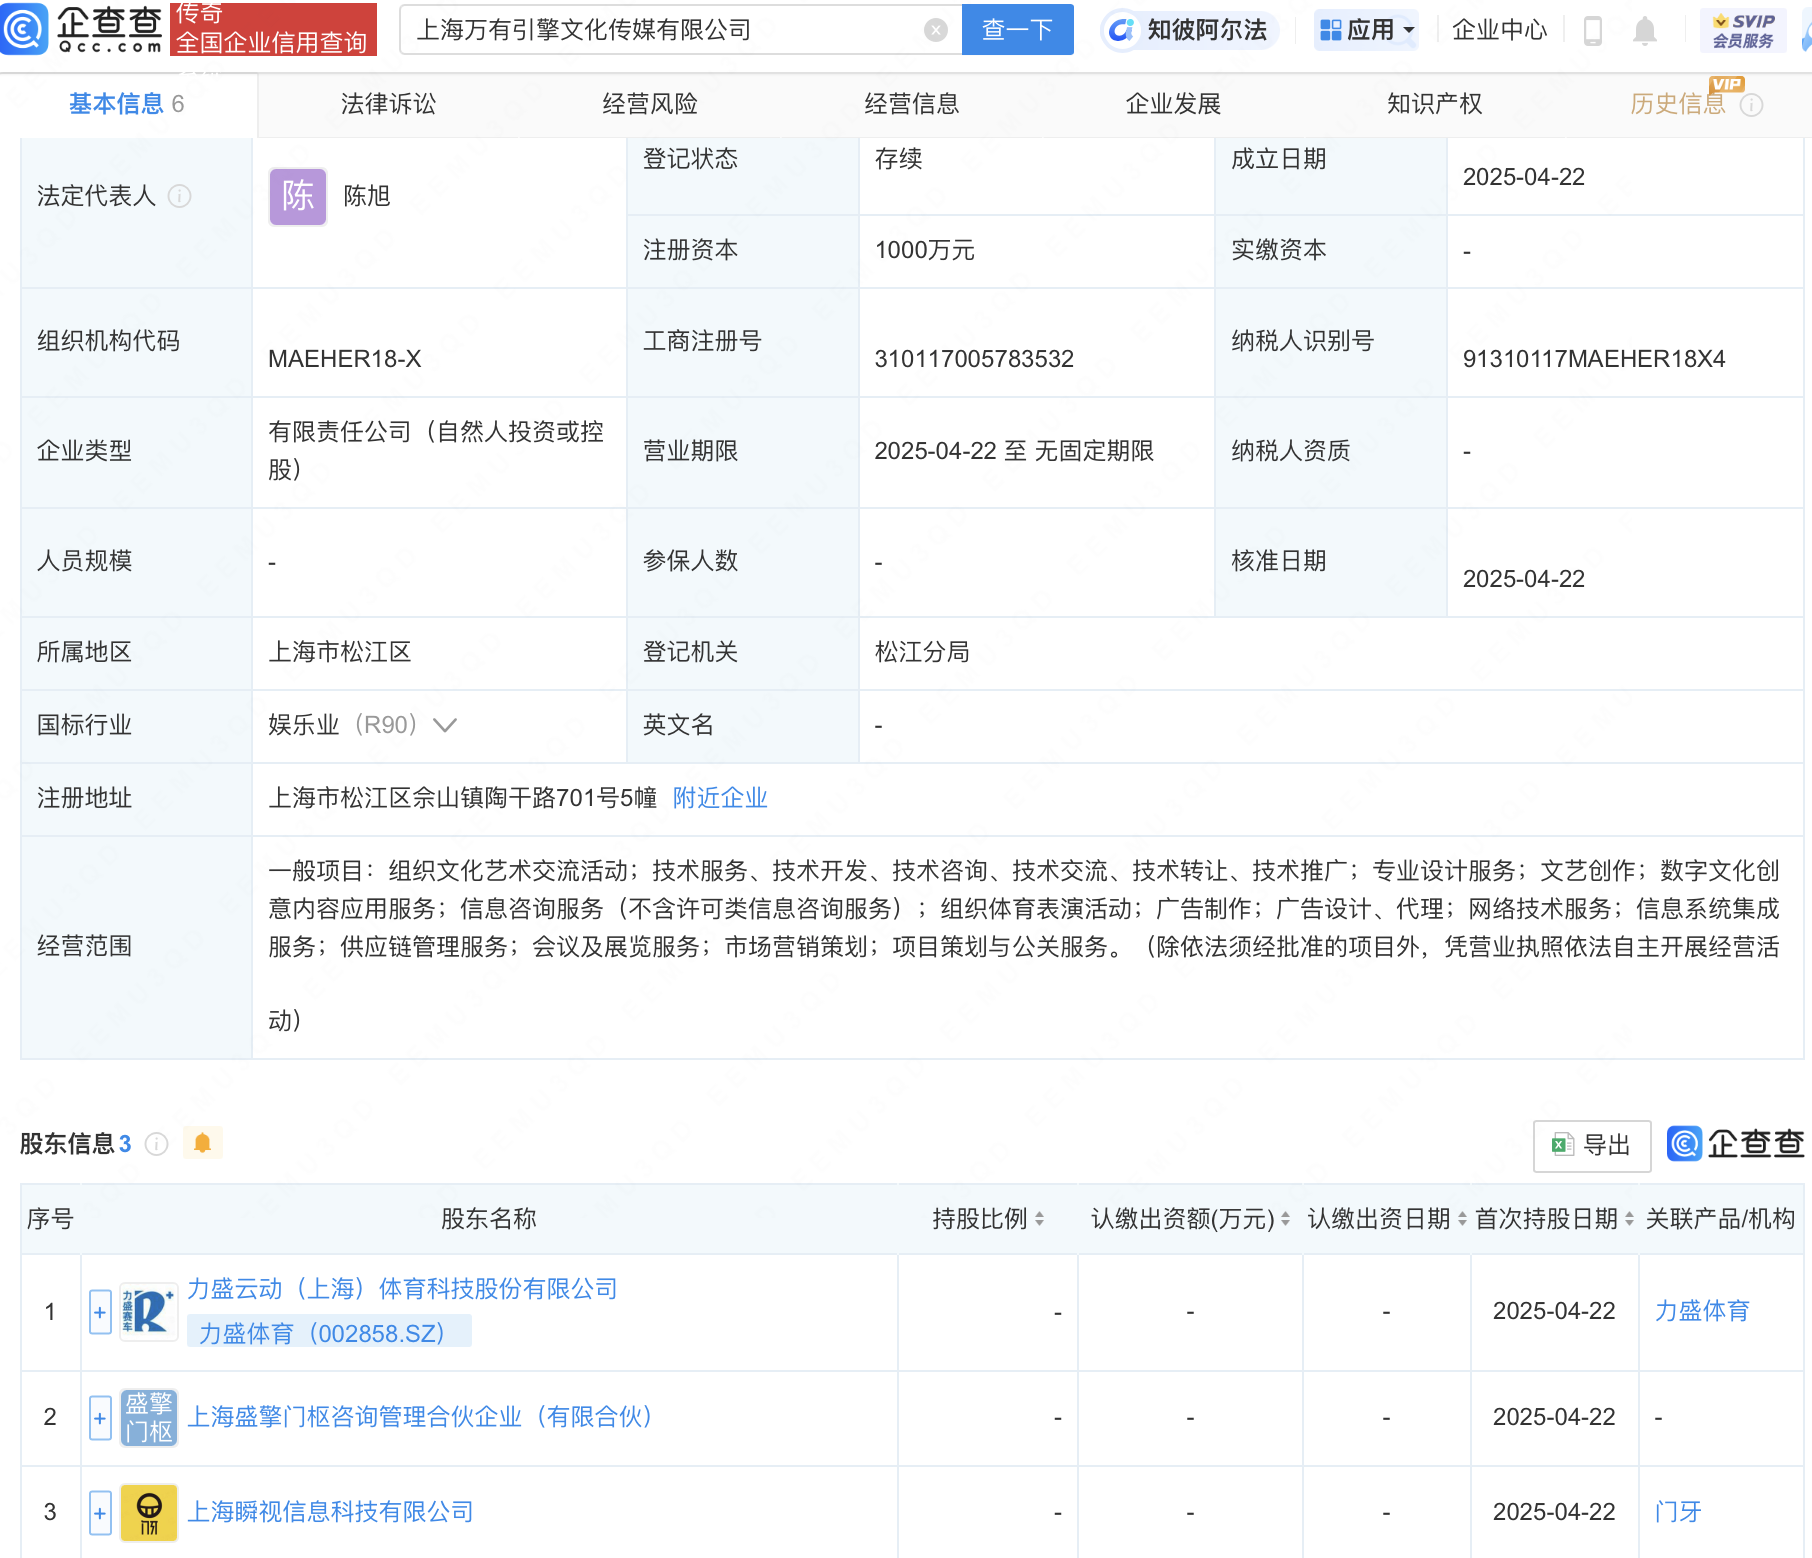
Task: Open 陈旭 legal representative link
Action: [367, 196]
